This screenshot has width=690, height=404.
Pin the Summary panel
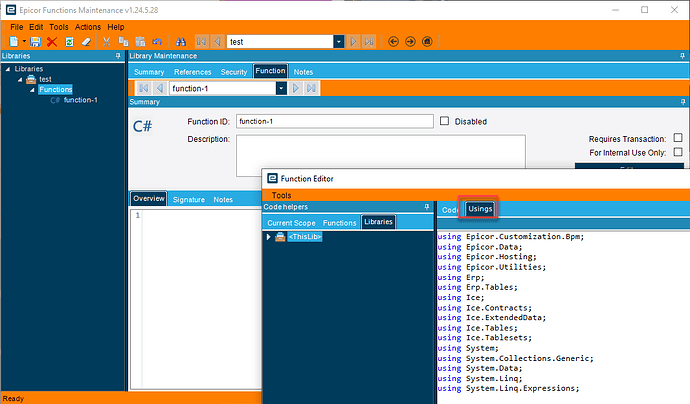pyautogui.click(x=683, y=102)
